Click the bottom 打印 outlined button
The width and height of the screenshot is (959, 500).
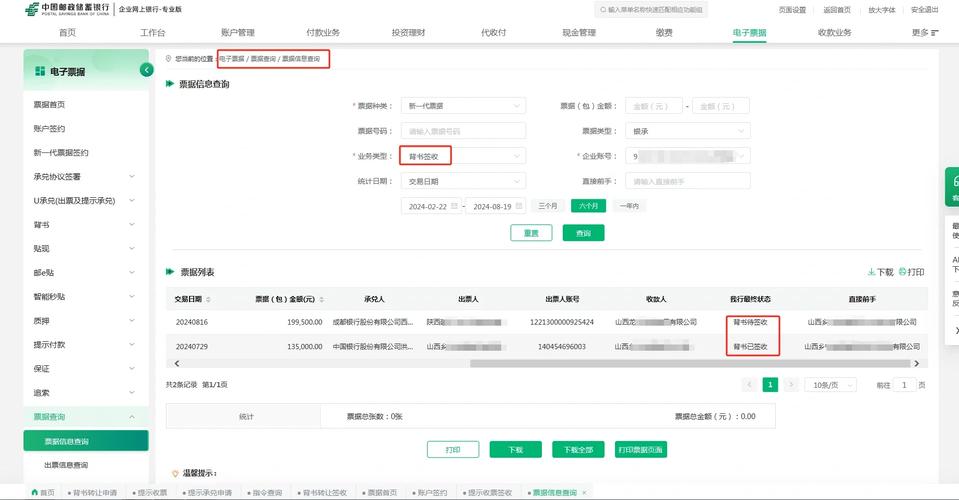click(x=453, y=449)
